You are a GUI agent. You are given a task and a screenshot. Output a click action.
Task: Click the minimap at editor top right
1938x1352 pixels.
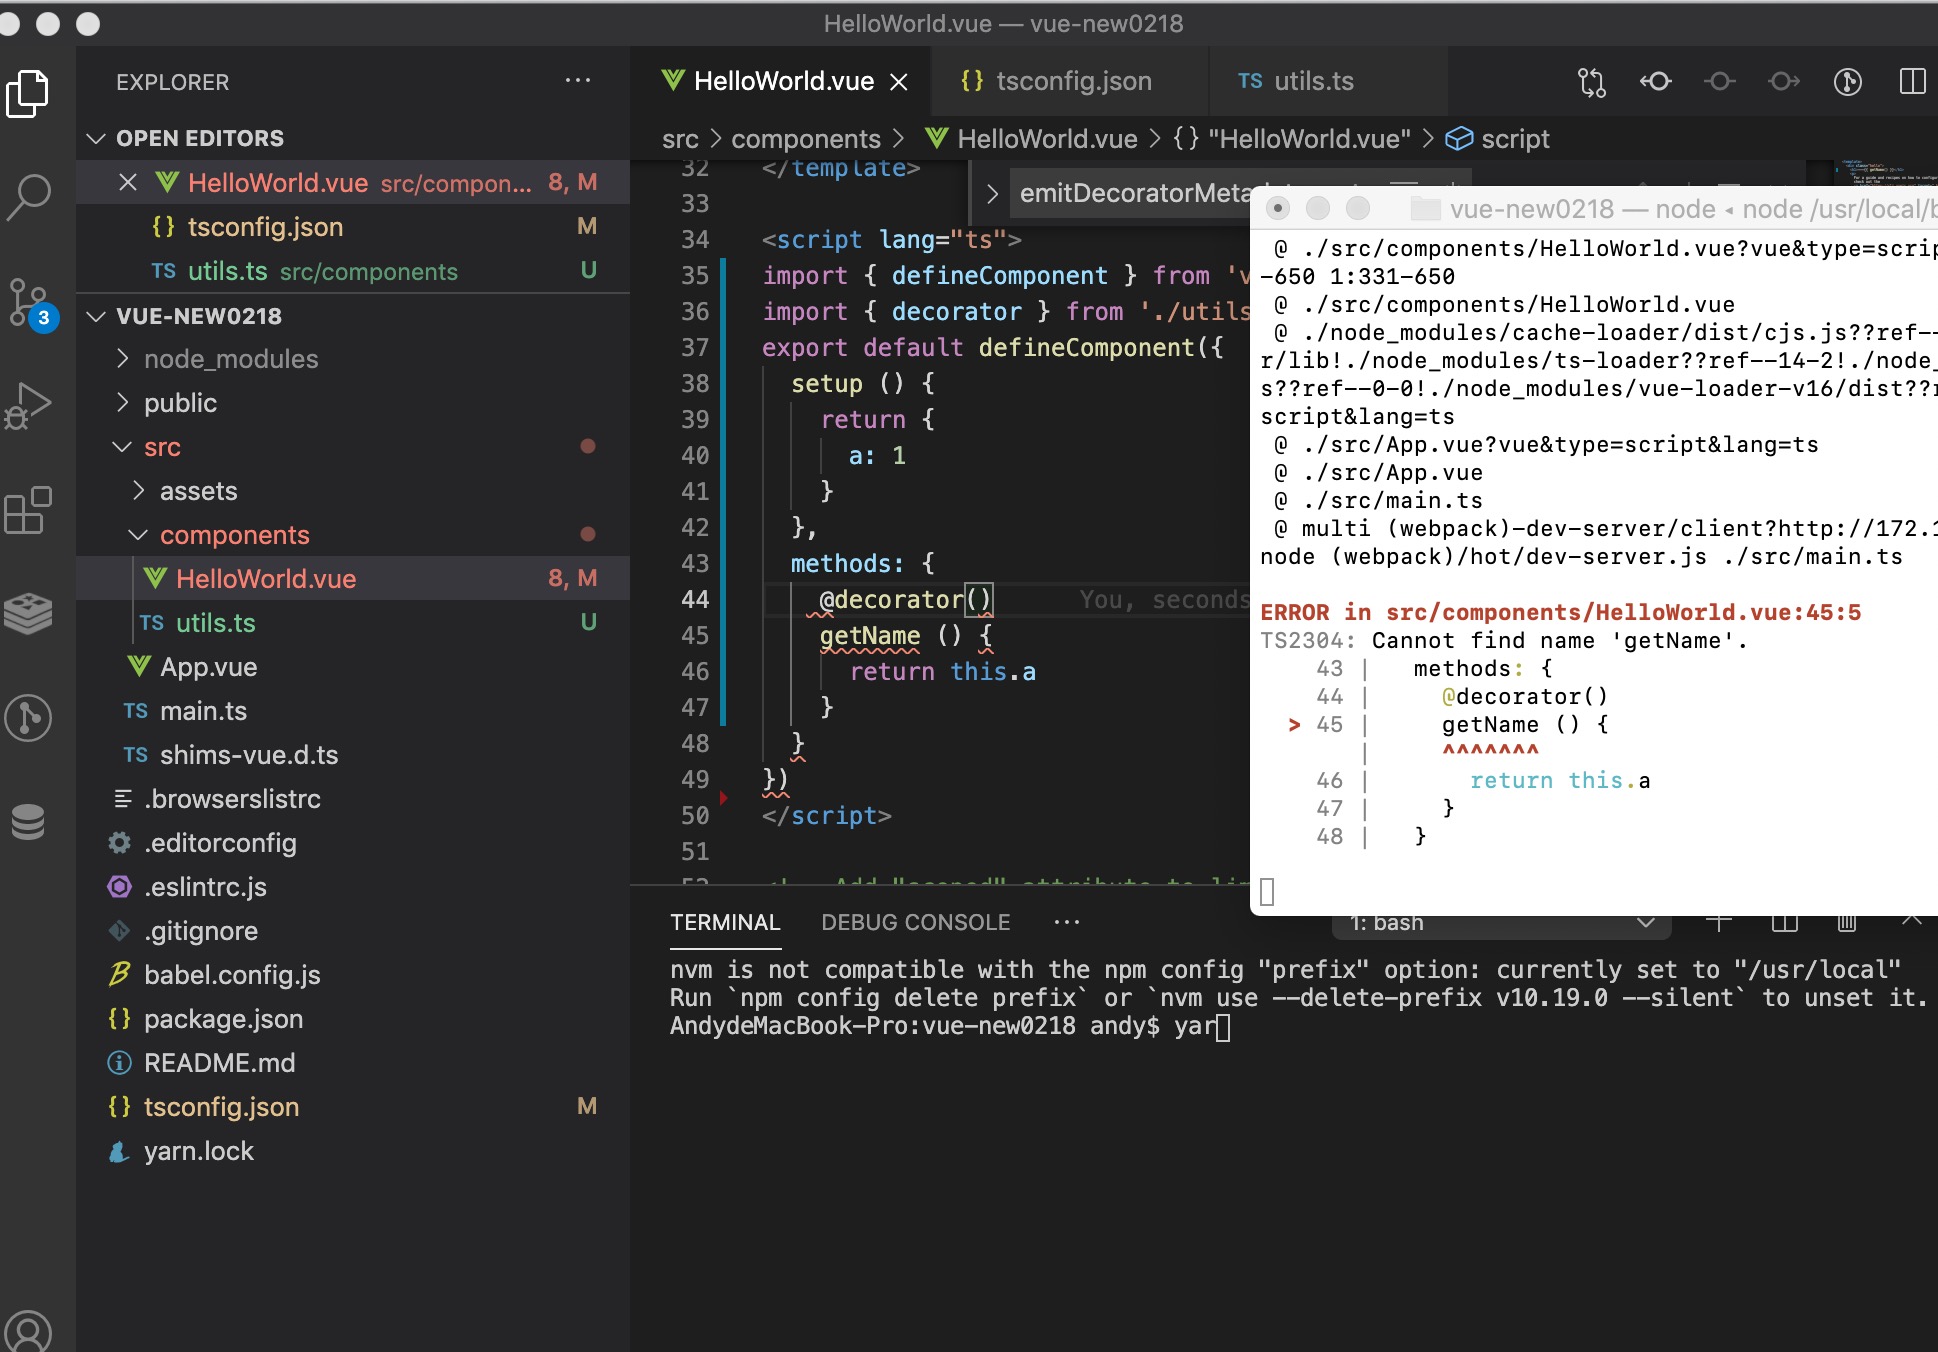[1885, 174]
